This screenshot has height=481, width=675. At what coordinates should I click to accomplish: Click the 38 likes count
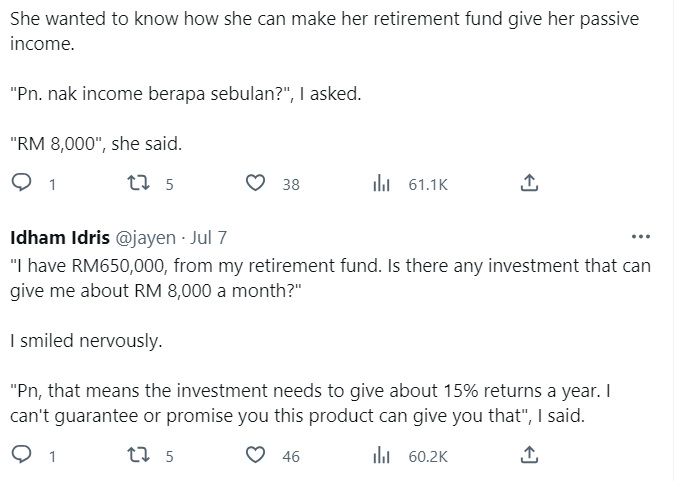[x=291, y=185]
